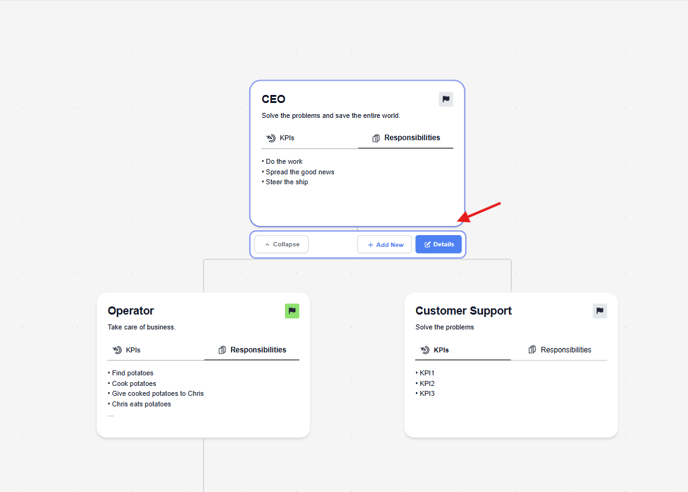This screenshot has height=492, width=688.
Task: Add a new role under CEO
Action: [385, 244]
